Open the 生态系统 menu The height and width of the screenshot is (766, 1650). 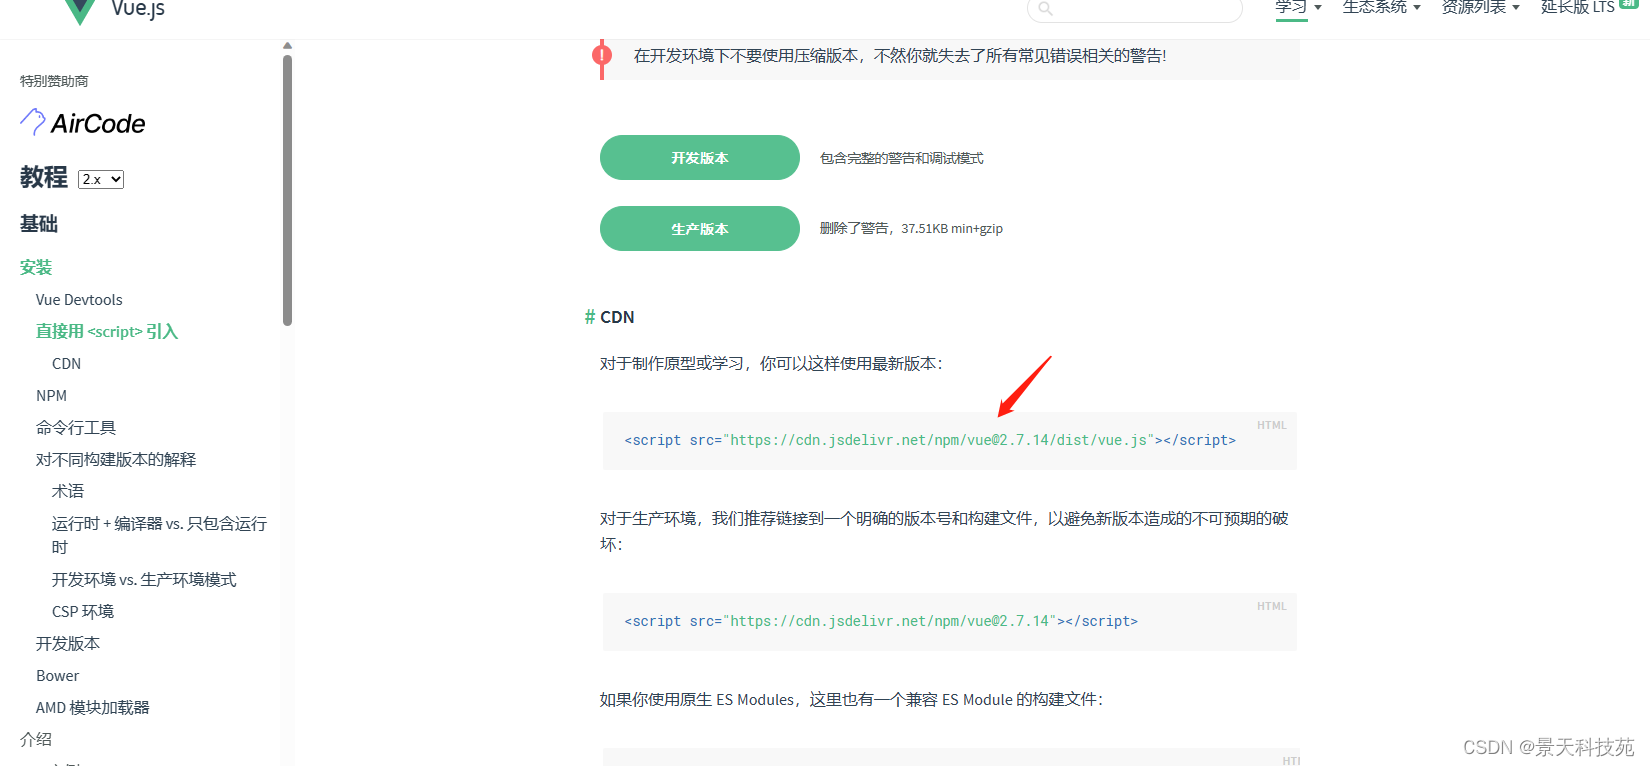pos(1381,7)
